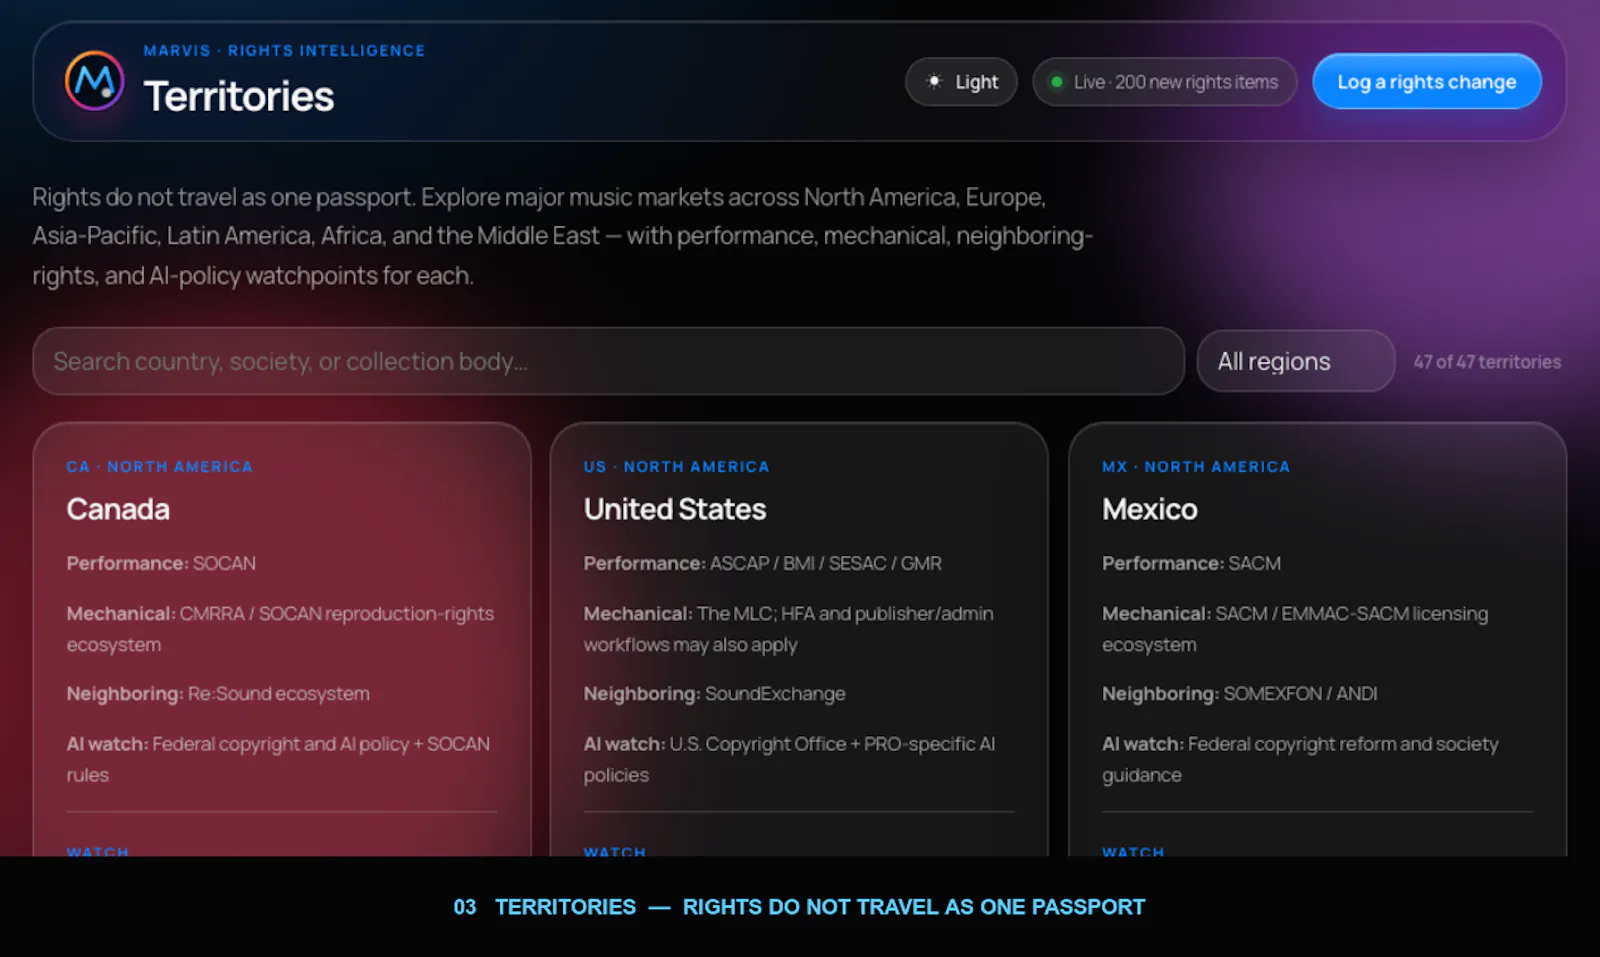Select Mexico's Performance: SACM line
1600x957 pixels.
[x=1191, y=563]
